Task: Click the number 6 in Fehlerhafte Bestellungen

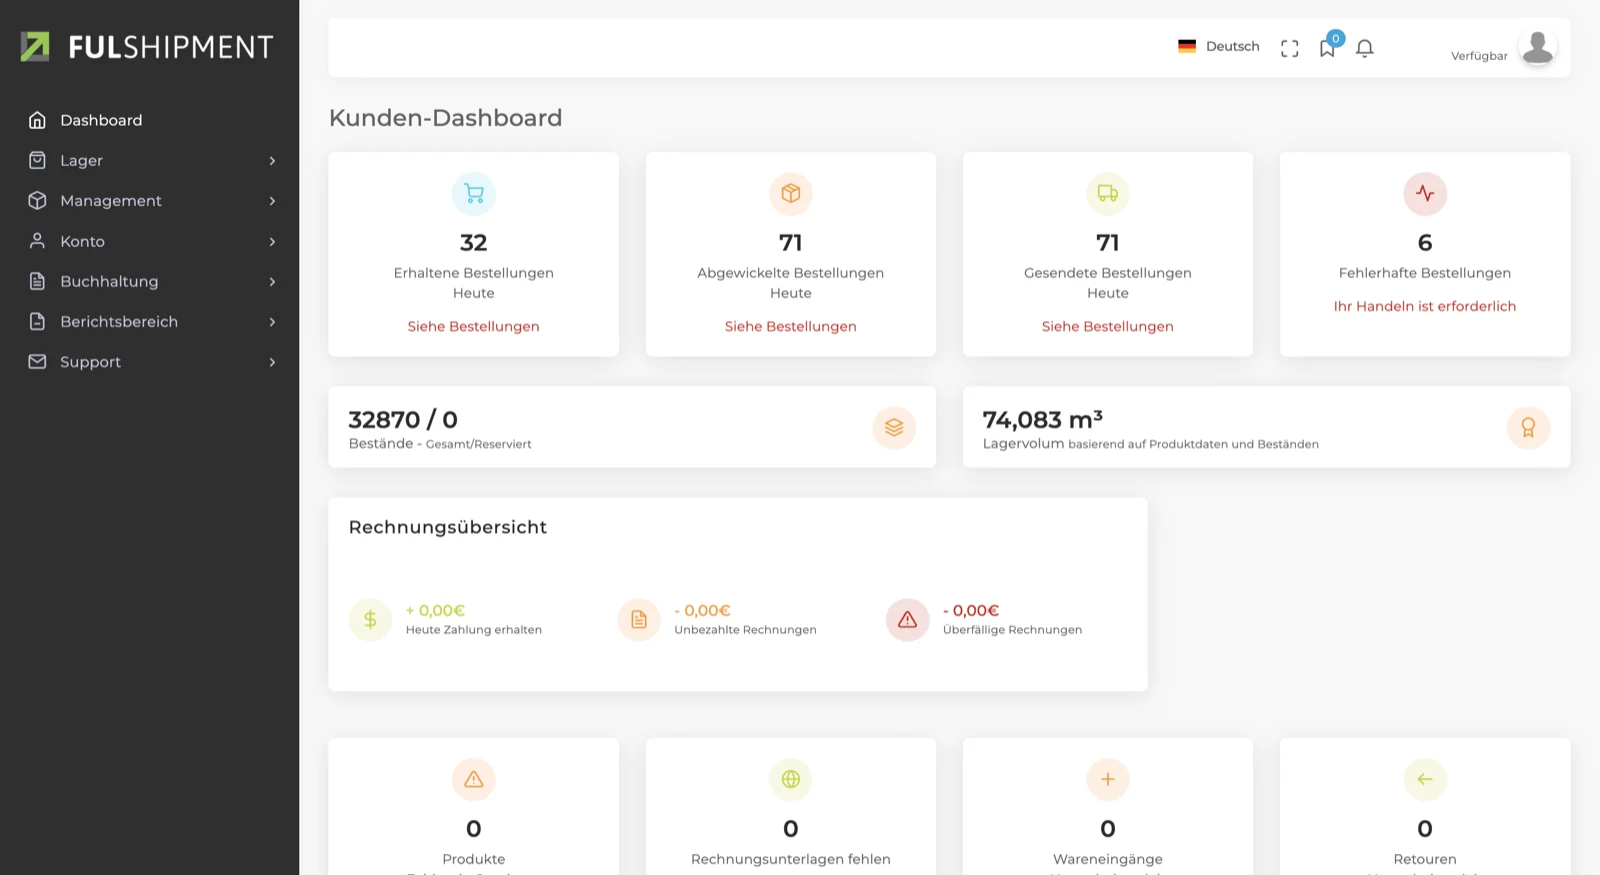Action: (x=1425, y=243)
